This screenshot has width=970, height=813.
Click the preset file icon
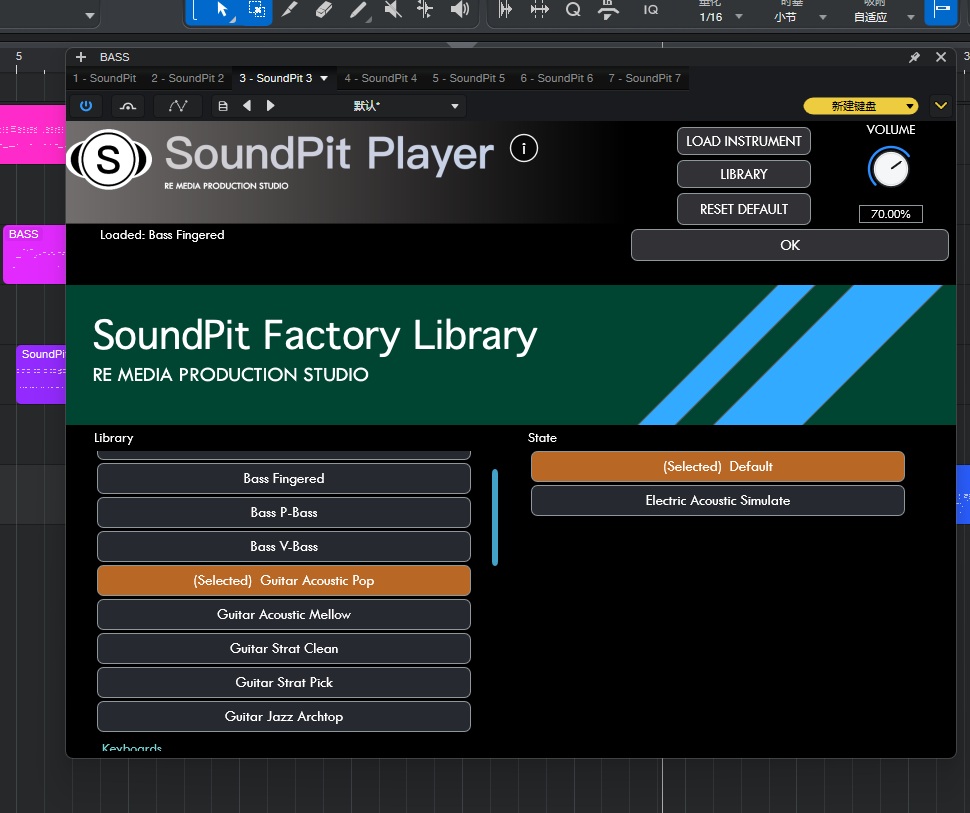[x=223, y=106]
